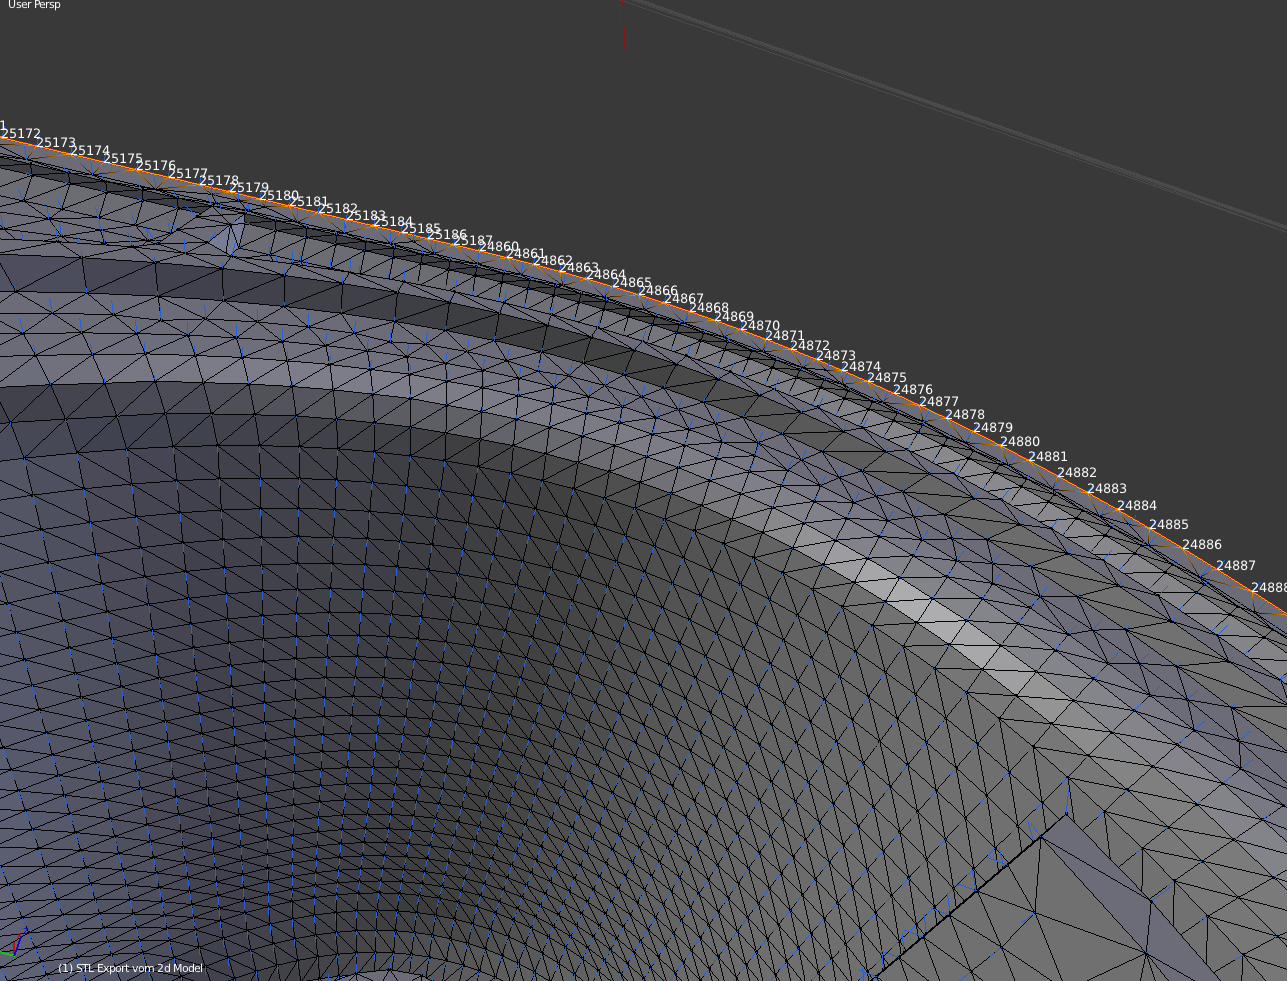Click vertex index label 24876
Image resolution: width=1287 pixels, height=981 pixels.
click(912, 390)
